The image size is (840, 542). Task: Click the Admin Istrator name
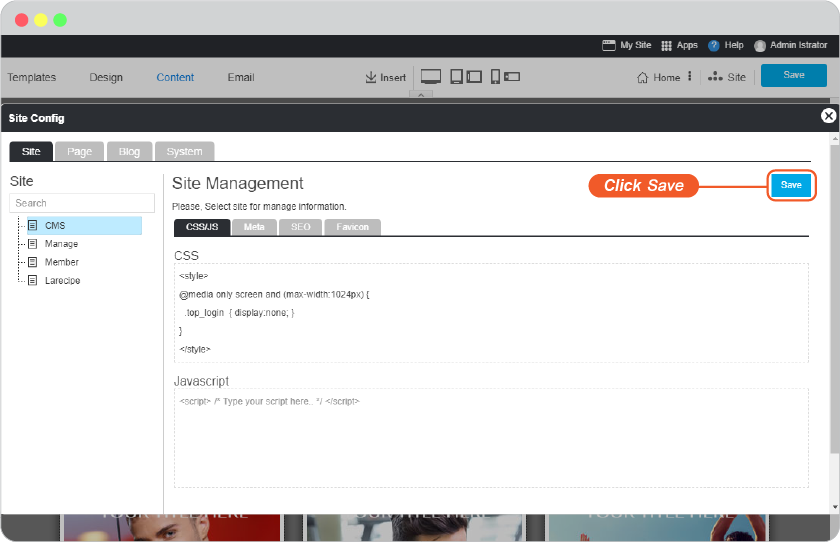pyautogui.click(x=799, y=45)
